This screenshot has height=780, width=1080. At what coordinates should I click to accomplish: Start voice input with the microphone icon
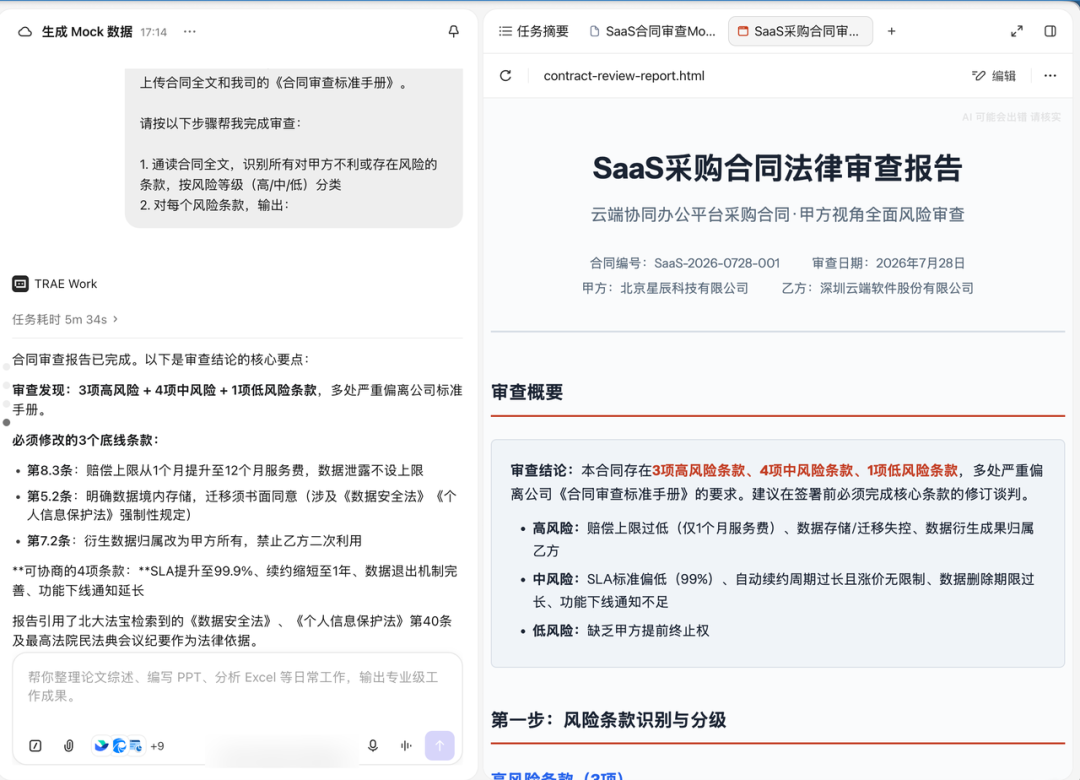[373, 746]
